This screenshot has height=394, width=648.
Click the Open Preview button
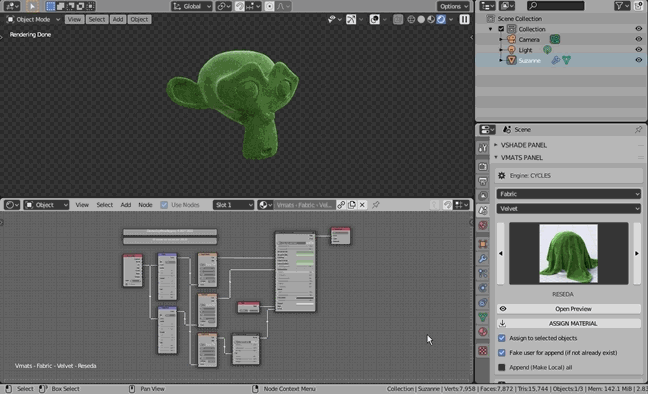(x=569, y=309)
